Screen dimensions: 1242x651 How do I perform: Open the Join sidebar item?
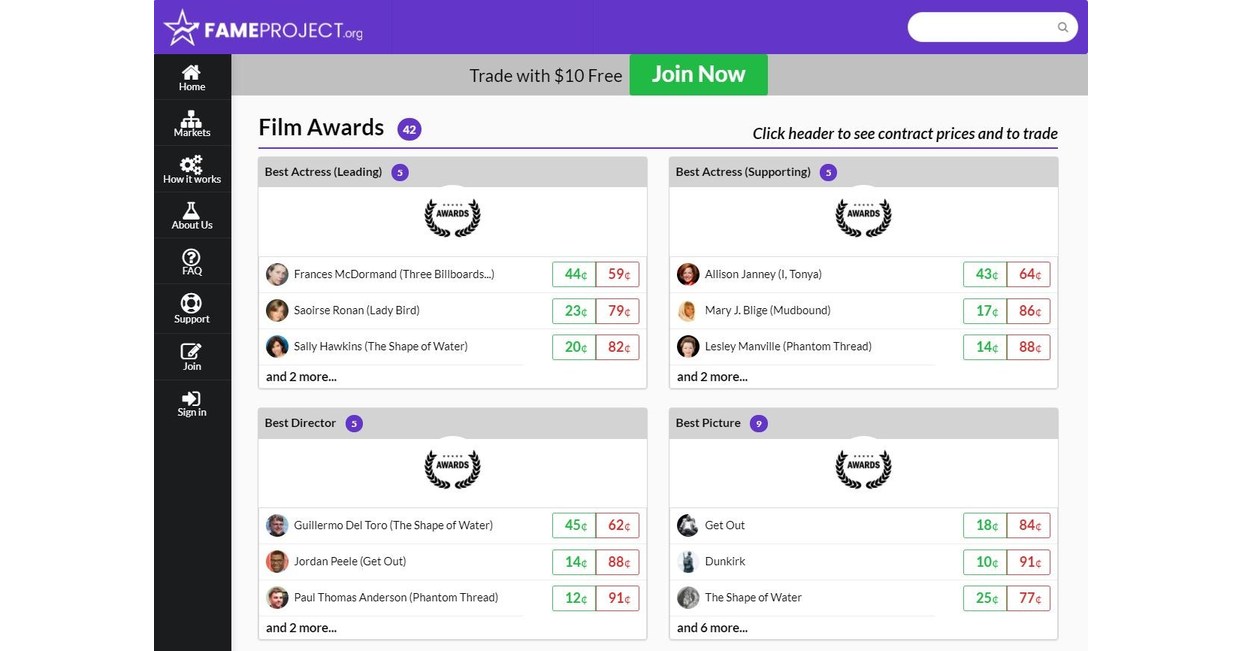[192, 356]
